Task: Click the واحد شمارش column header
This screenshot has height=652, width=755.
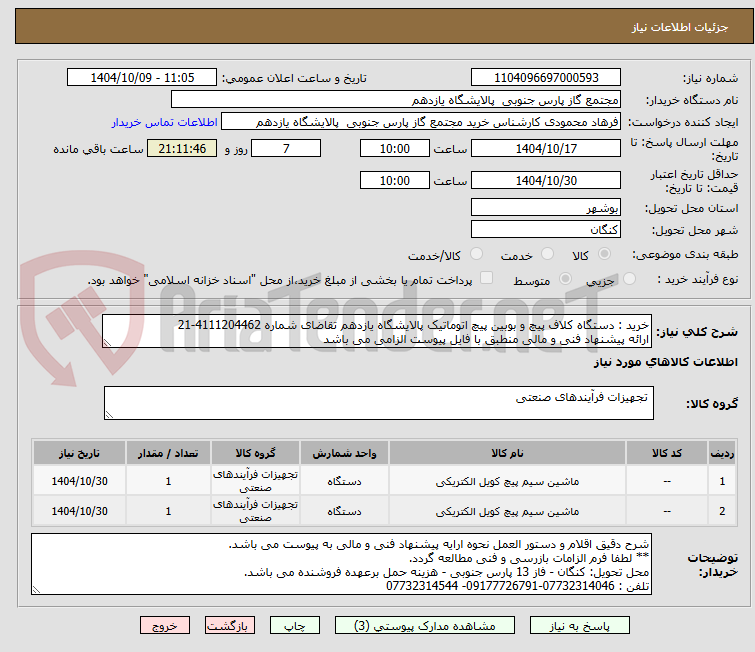Action: [x=344, y=453]
